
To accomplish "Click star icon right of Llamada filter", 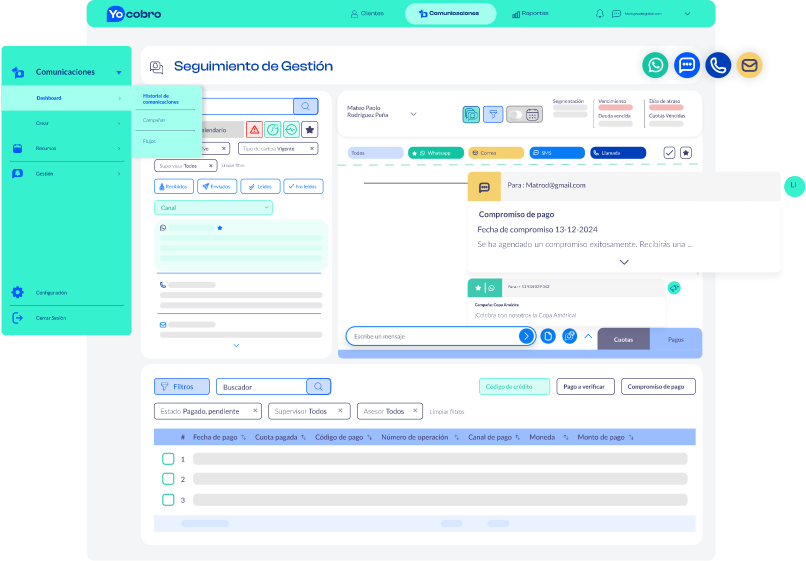I will pyautogui.click(x=686, y=153).
